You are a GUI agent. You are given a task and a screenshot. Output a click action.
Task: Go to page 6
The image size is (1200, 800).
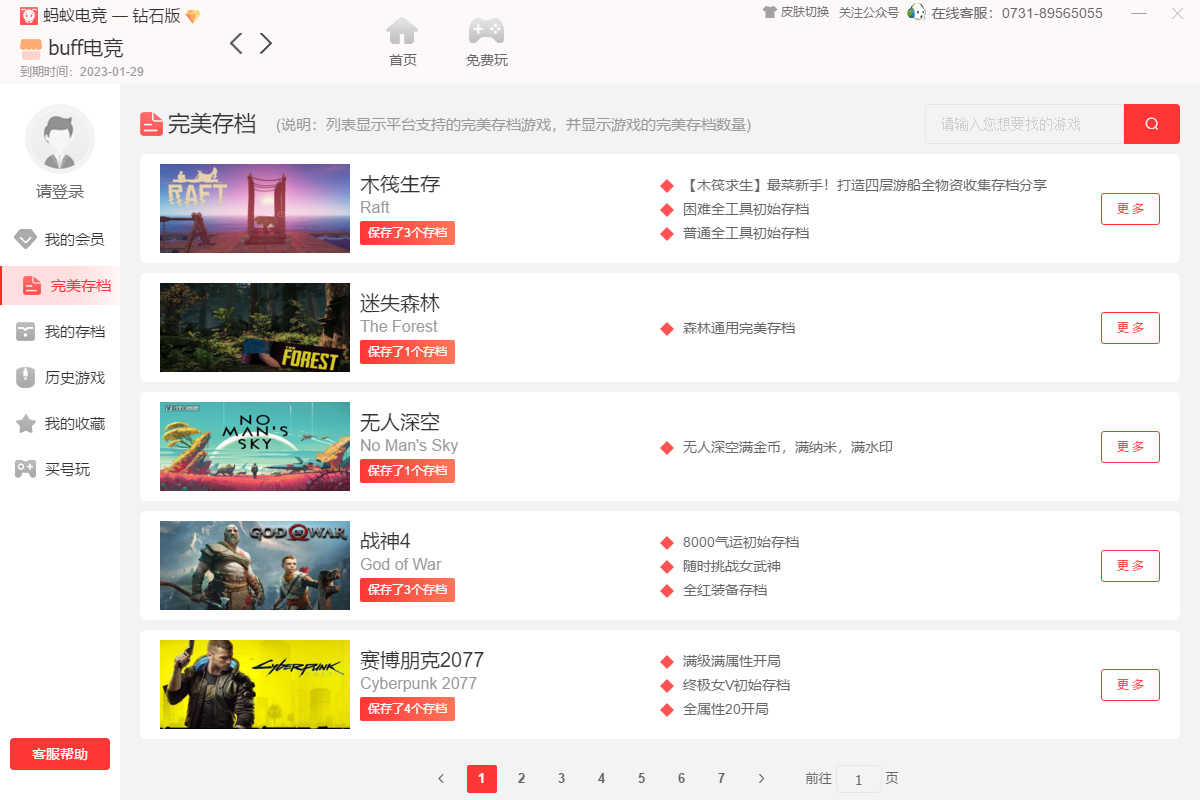point(681,779)
